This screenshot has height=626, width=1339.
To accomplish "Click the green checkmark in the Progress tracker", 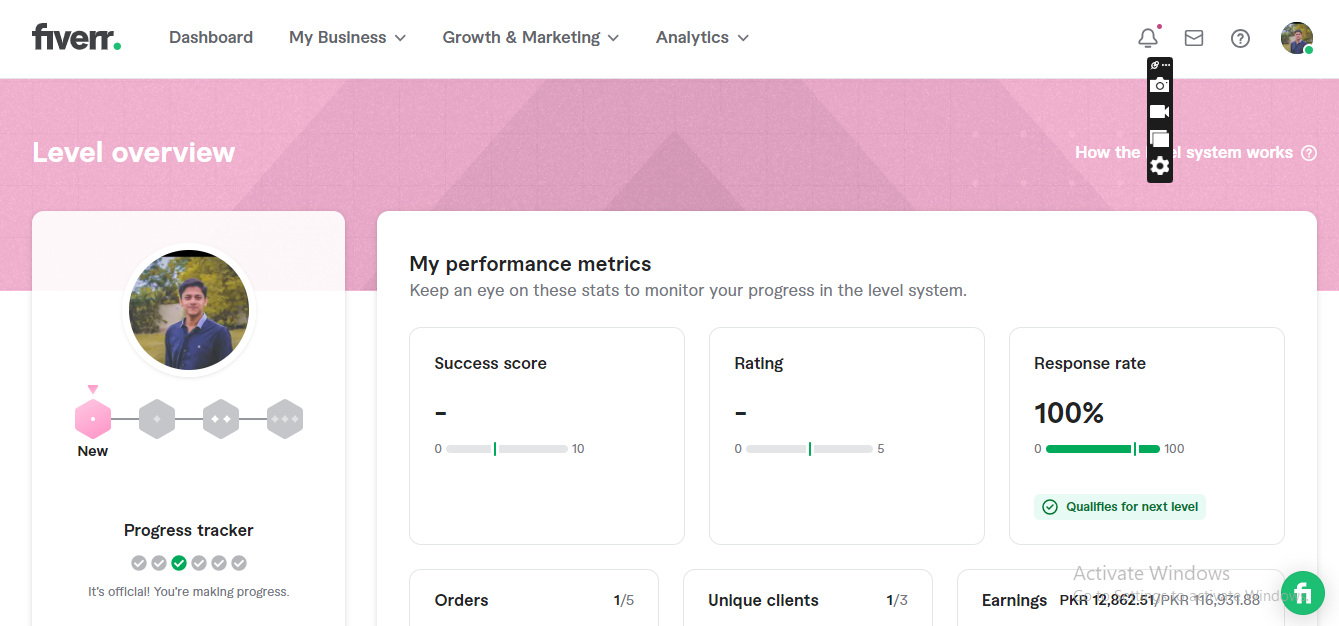I will tap(179, 563).
